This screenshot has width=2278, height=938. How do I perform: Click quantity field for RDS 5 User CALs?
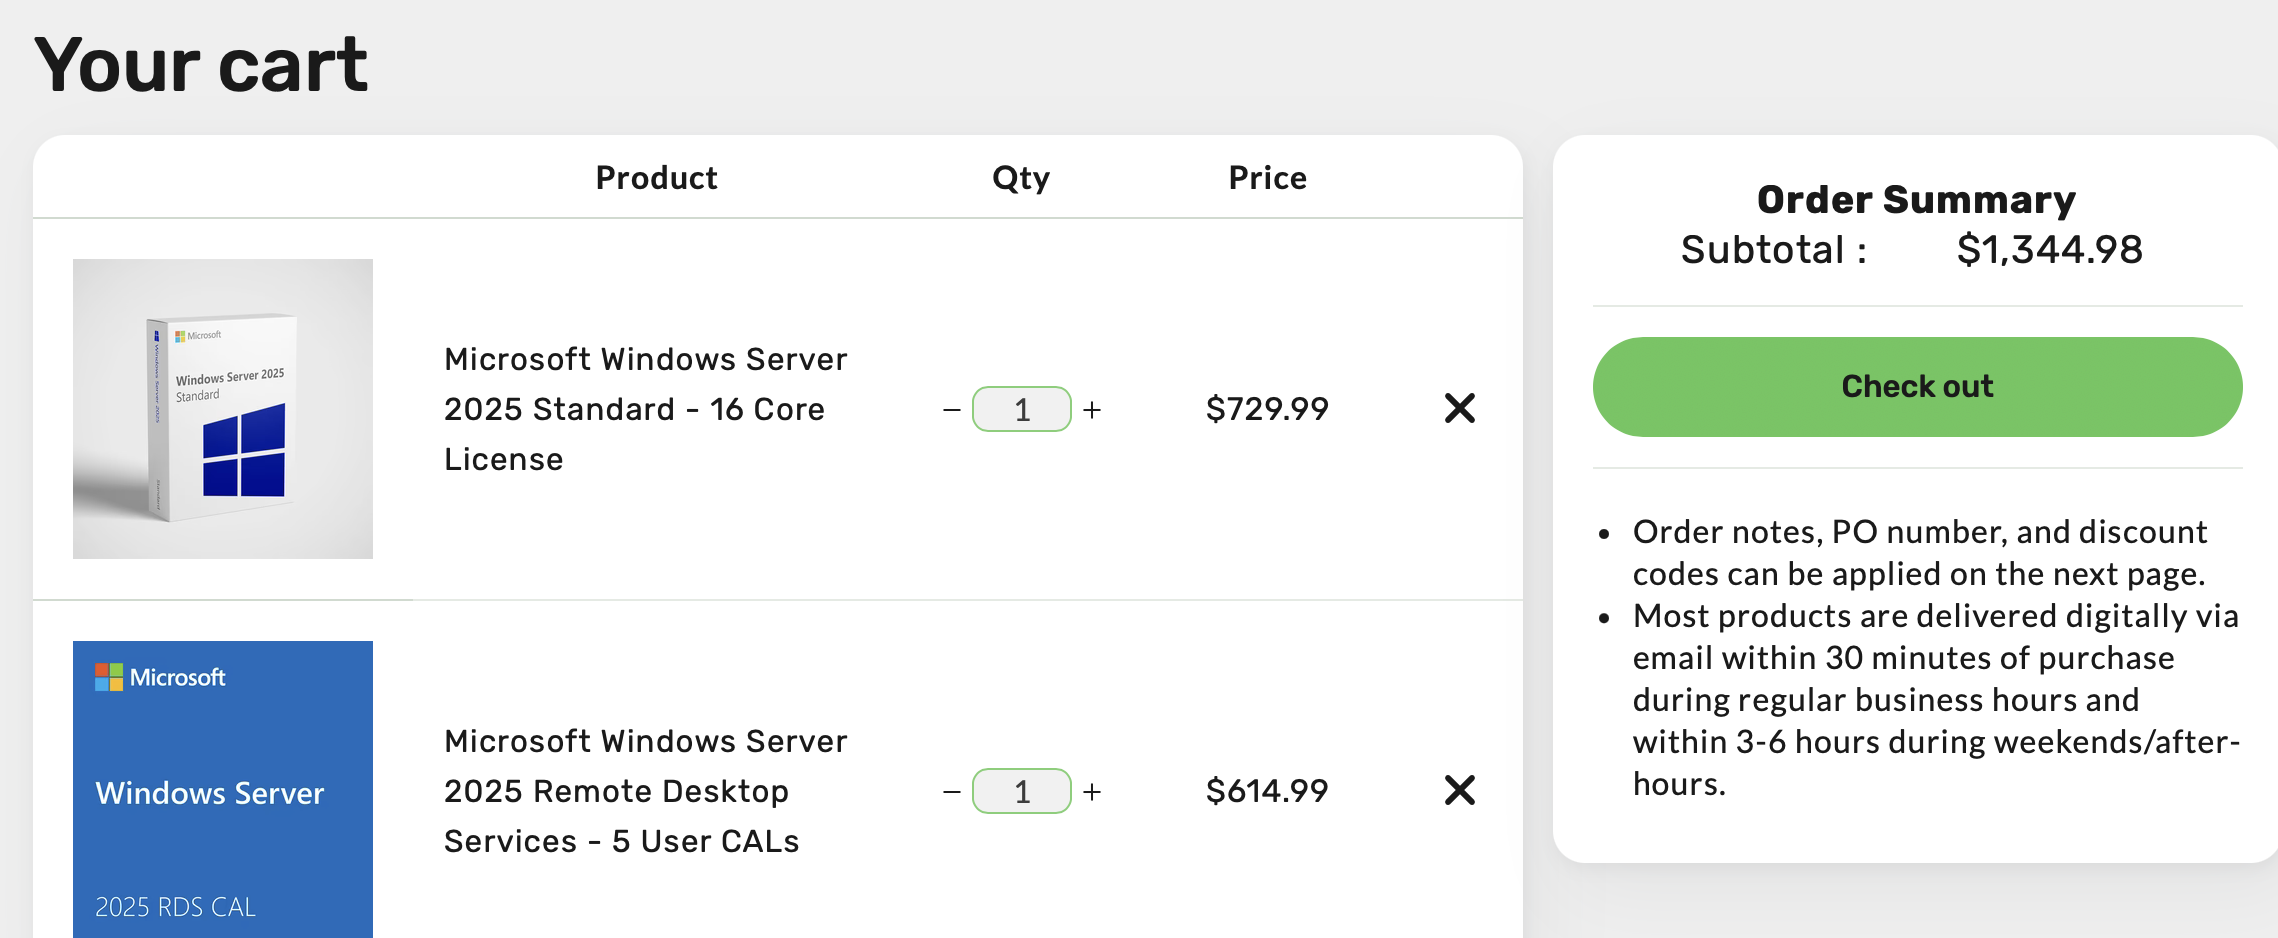(x=1021, y=792)
